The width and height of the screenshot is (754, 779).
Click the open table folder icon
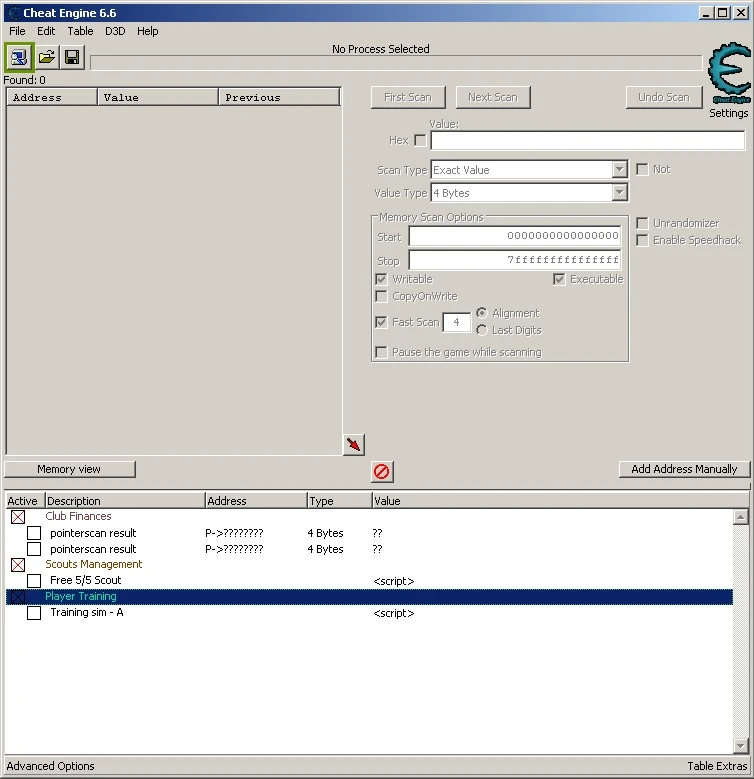47,58
